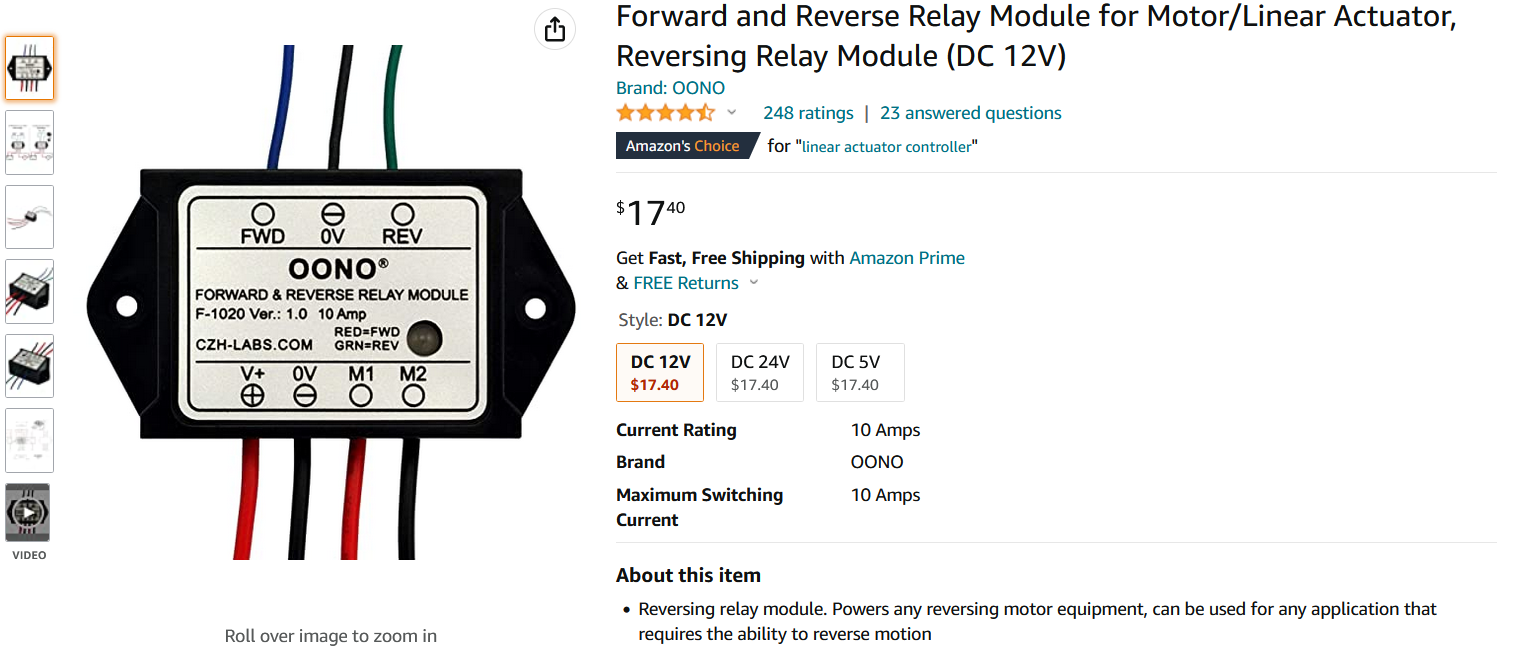This screenshot has width=1515, height=648.
Task: Open the 248 ratings link
Action: [x=808, y=113]
